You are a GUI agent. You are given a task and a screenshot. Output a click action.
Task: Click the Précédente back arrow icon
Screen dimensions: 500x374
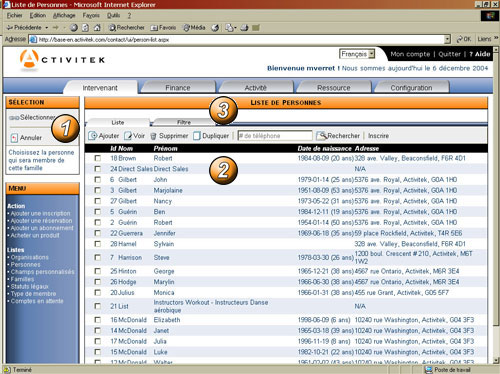pos(10,28)
